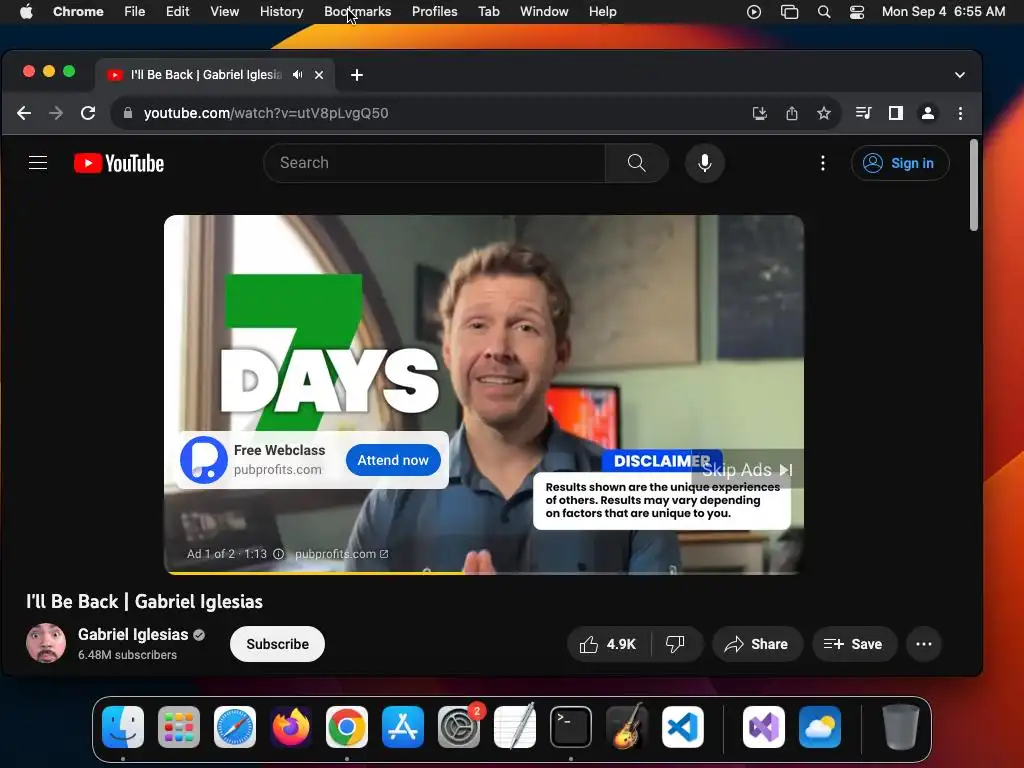Open the File menu

(135, 12)
